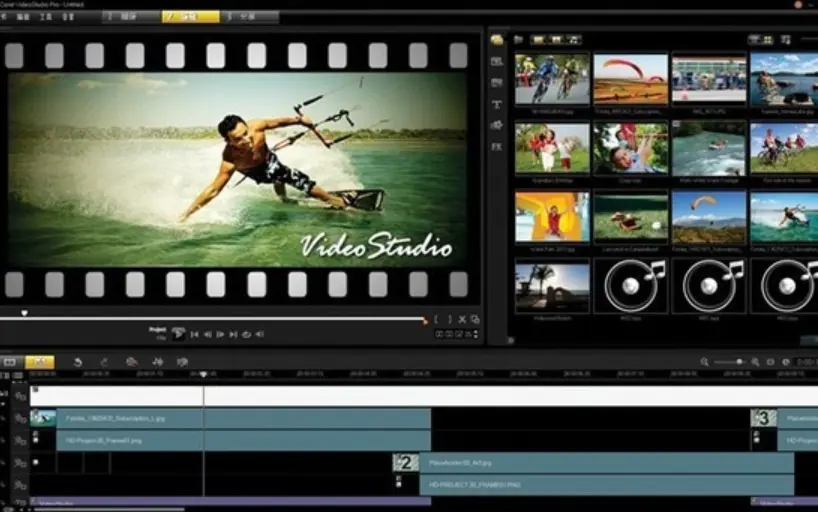Click the video track icon
818x512 pixels.
tap(20, 396)
